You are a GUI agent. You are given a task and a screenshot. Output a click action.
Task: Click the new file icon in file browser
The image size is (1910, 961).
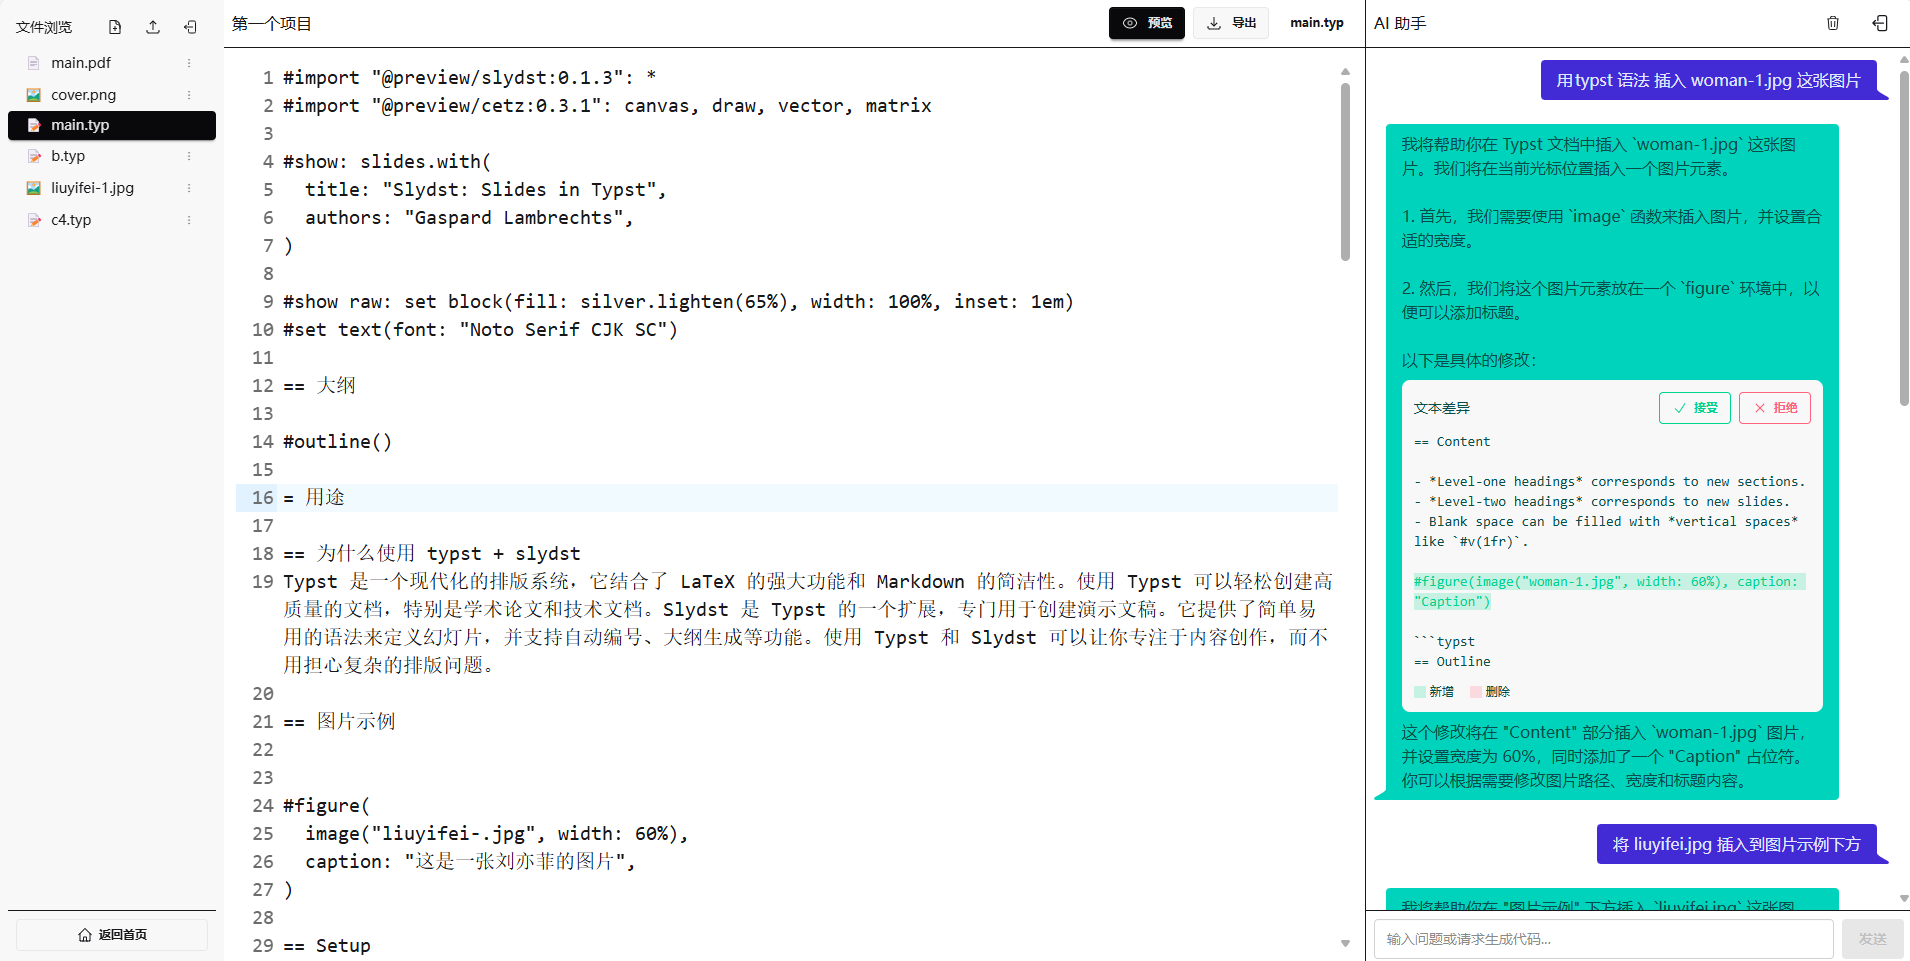tap(115, 27)
